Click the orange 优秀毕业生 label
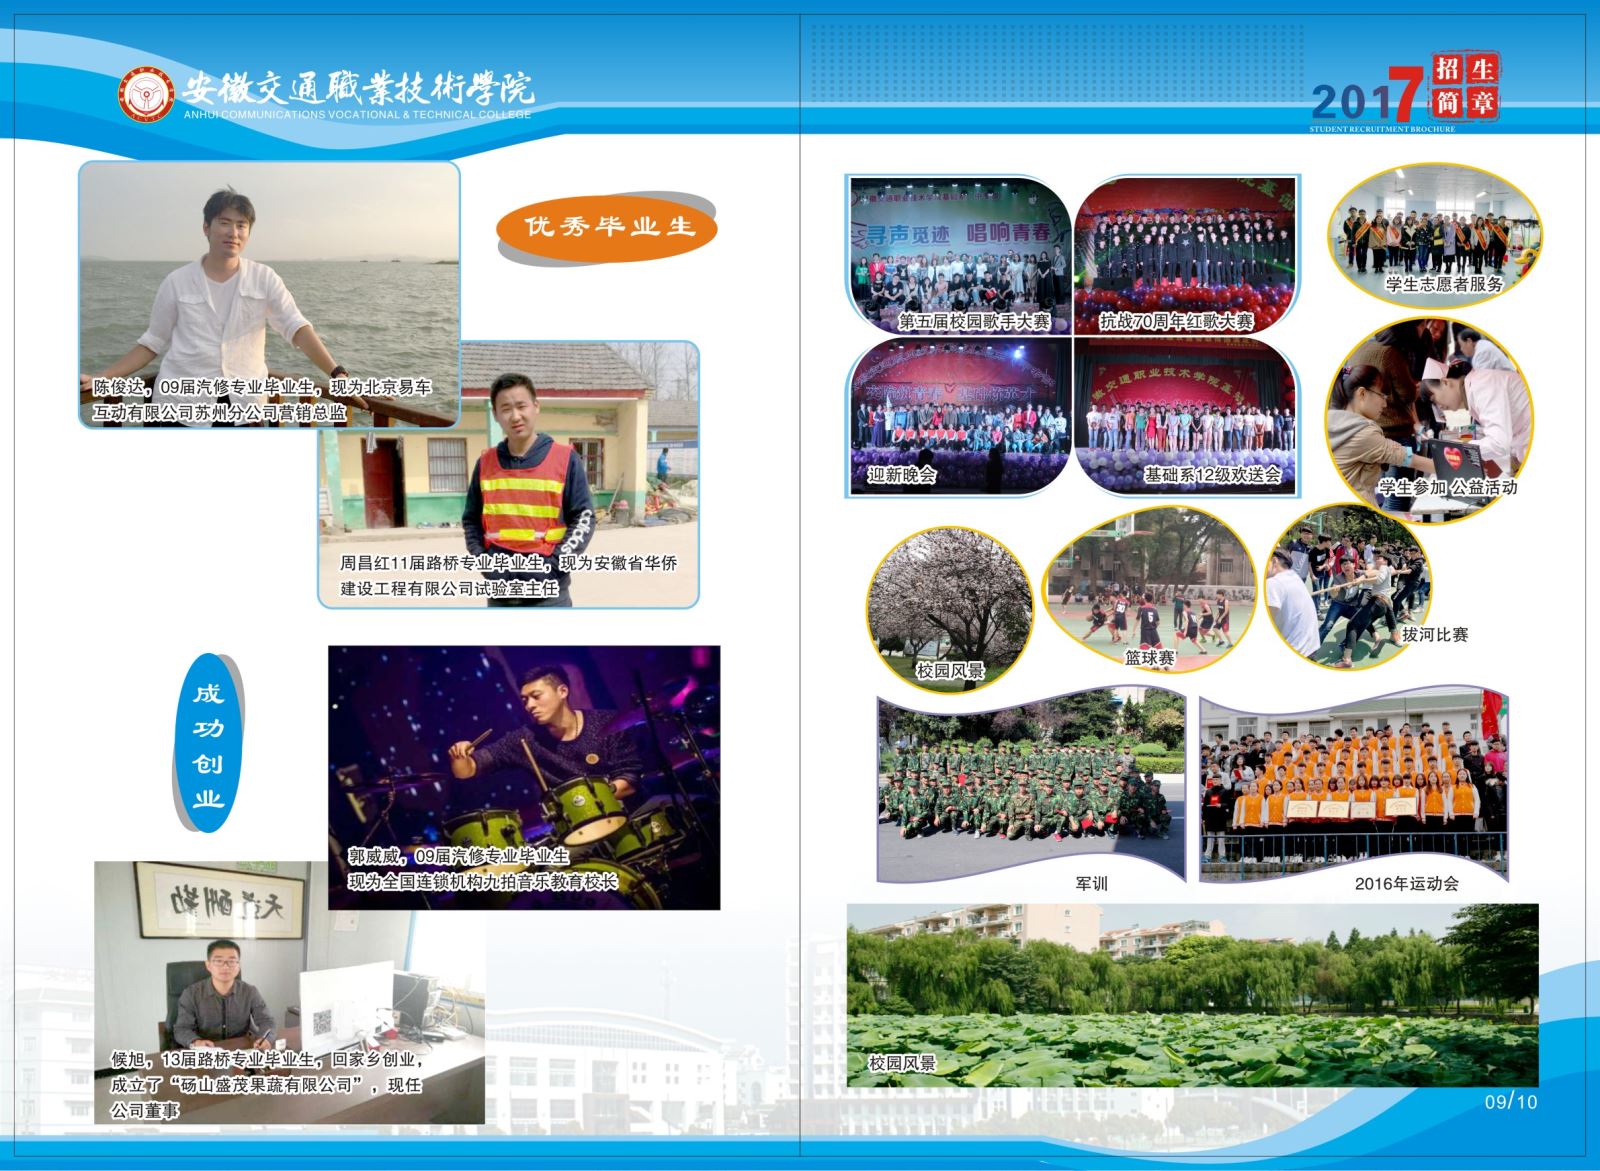The height and width of the screenshot is (1171, 1600). point(609,227)
